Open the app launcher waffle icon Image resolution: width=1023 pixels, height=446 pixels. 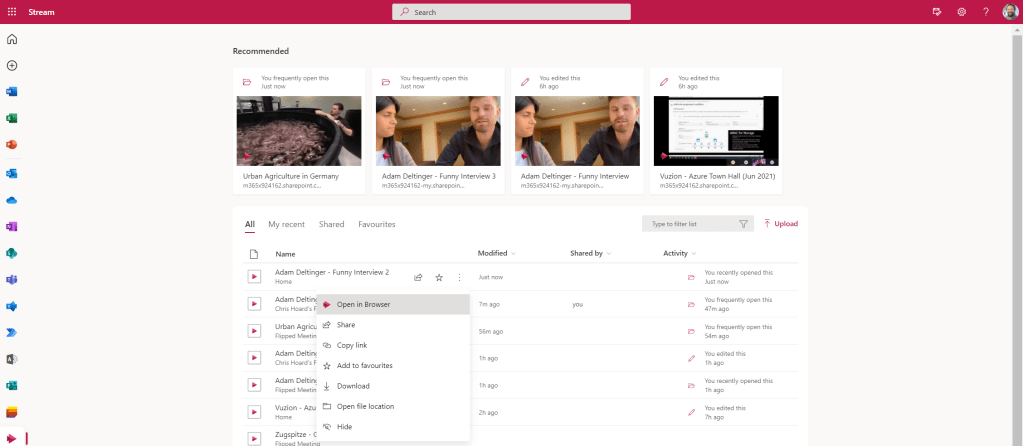click(x=12, y=12)
